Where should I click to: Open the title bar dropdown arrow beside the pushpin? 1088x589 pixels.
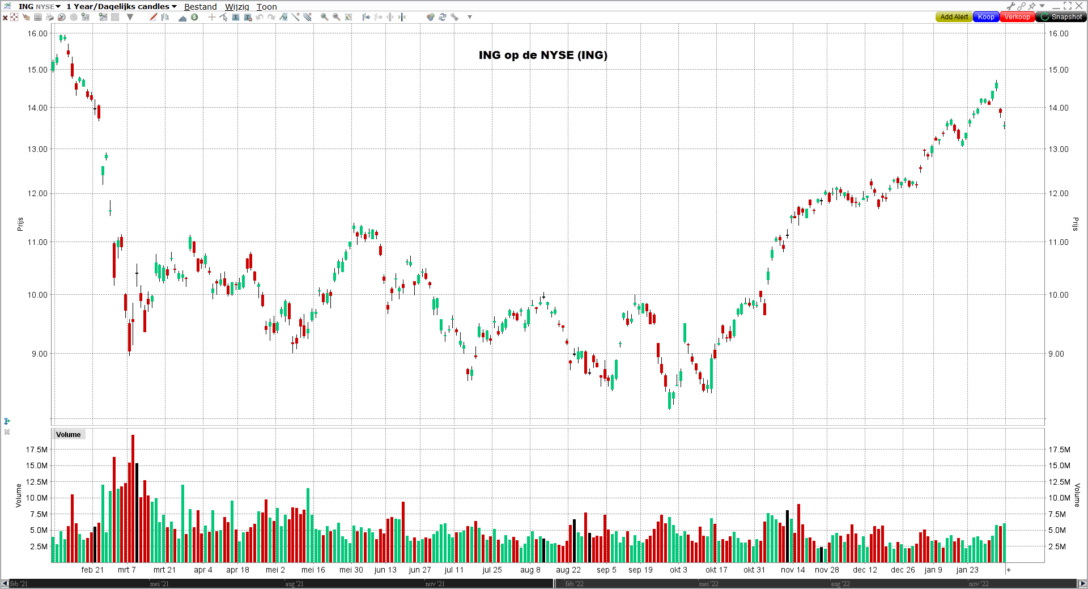click(x=1042, y=6)
